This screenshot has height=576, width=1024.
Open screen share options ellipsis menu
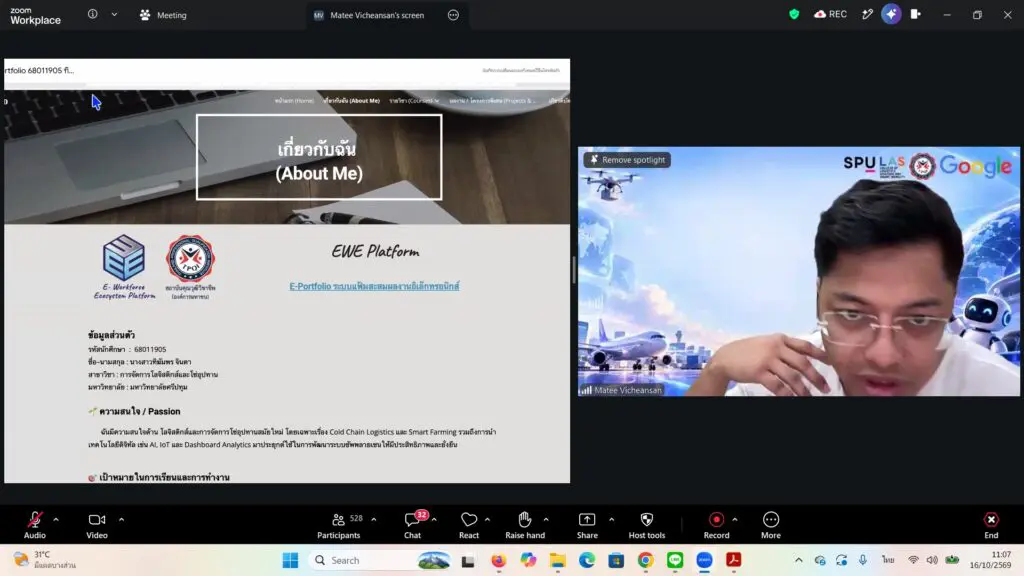(x=453, y=15)
